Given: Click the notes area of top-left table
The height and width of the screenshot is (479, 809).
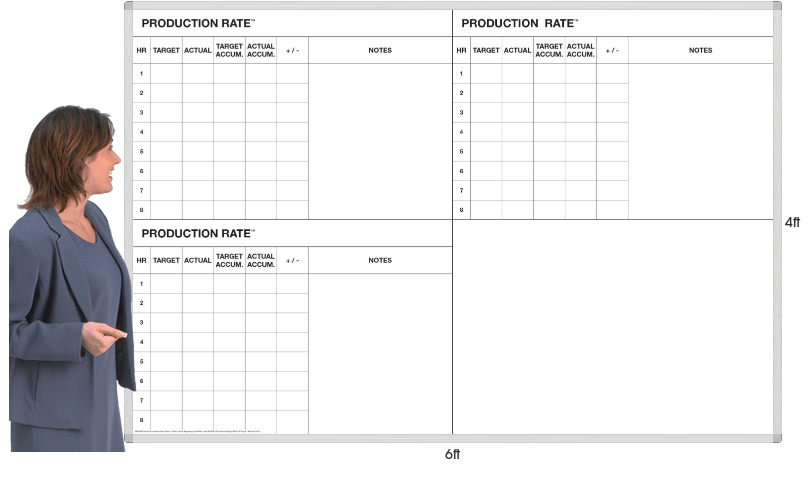Looking at the screenshot, I should pyautogui.click(x=380, y=141).
